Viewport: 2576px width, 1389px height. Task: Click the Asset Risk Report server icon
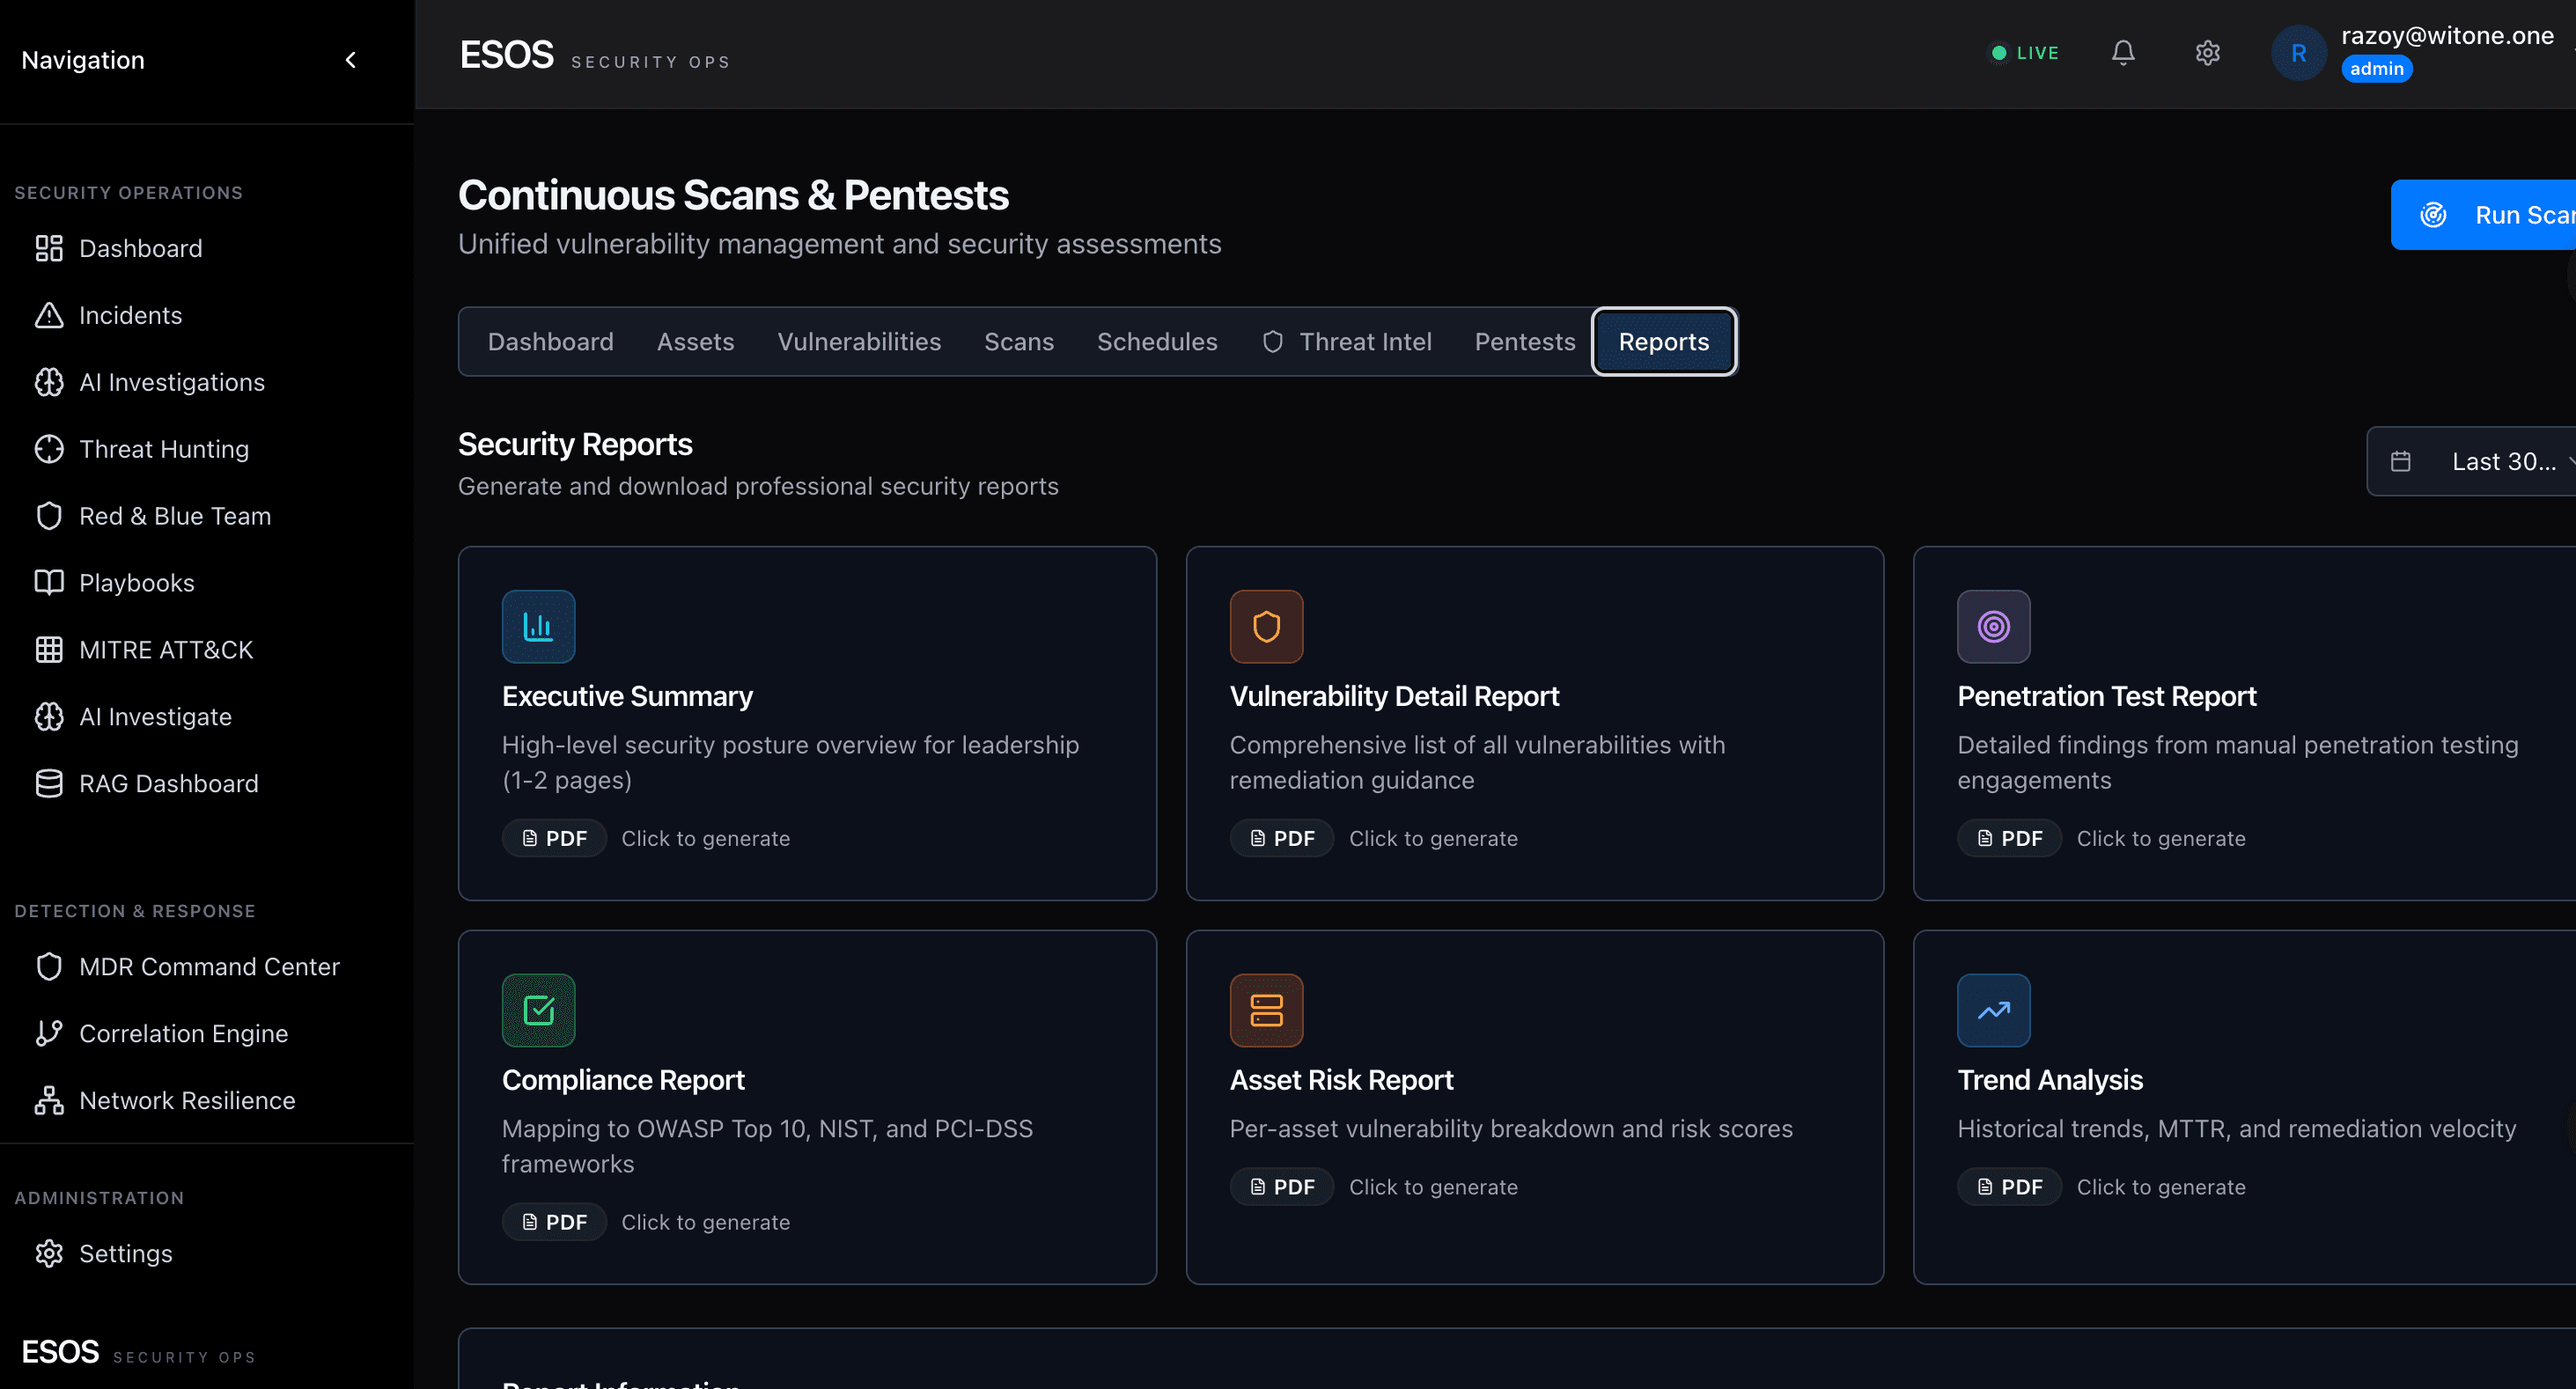pyautogui.click(x=1266, y=1011)
